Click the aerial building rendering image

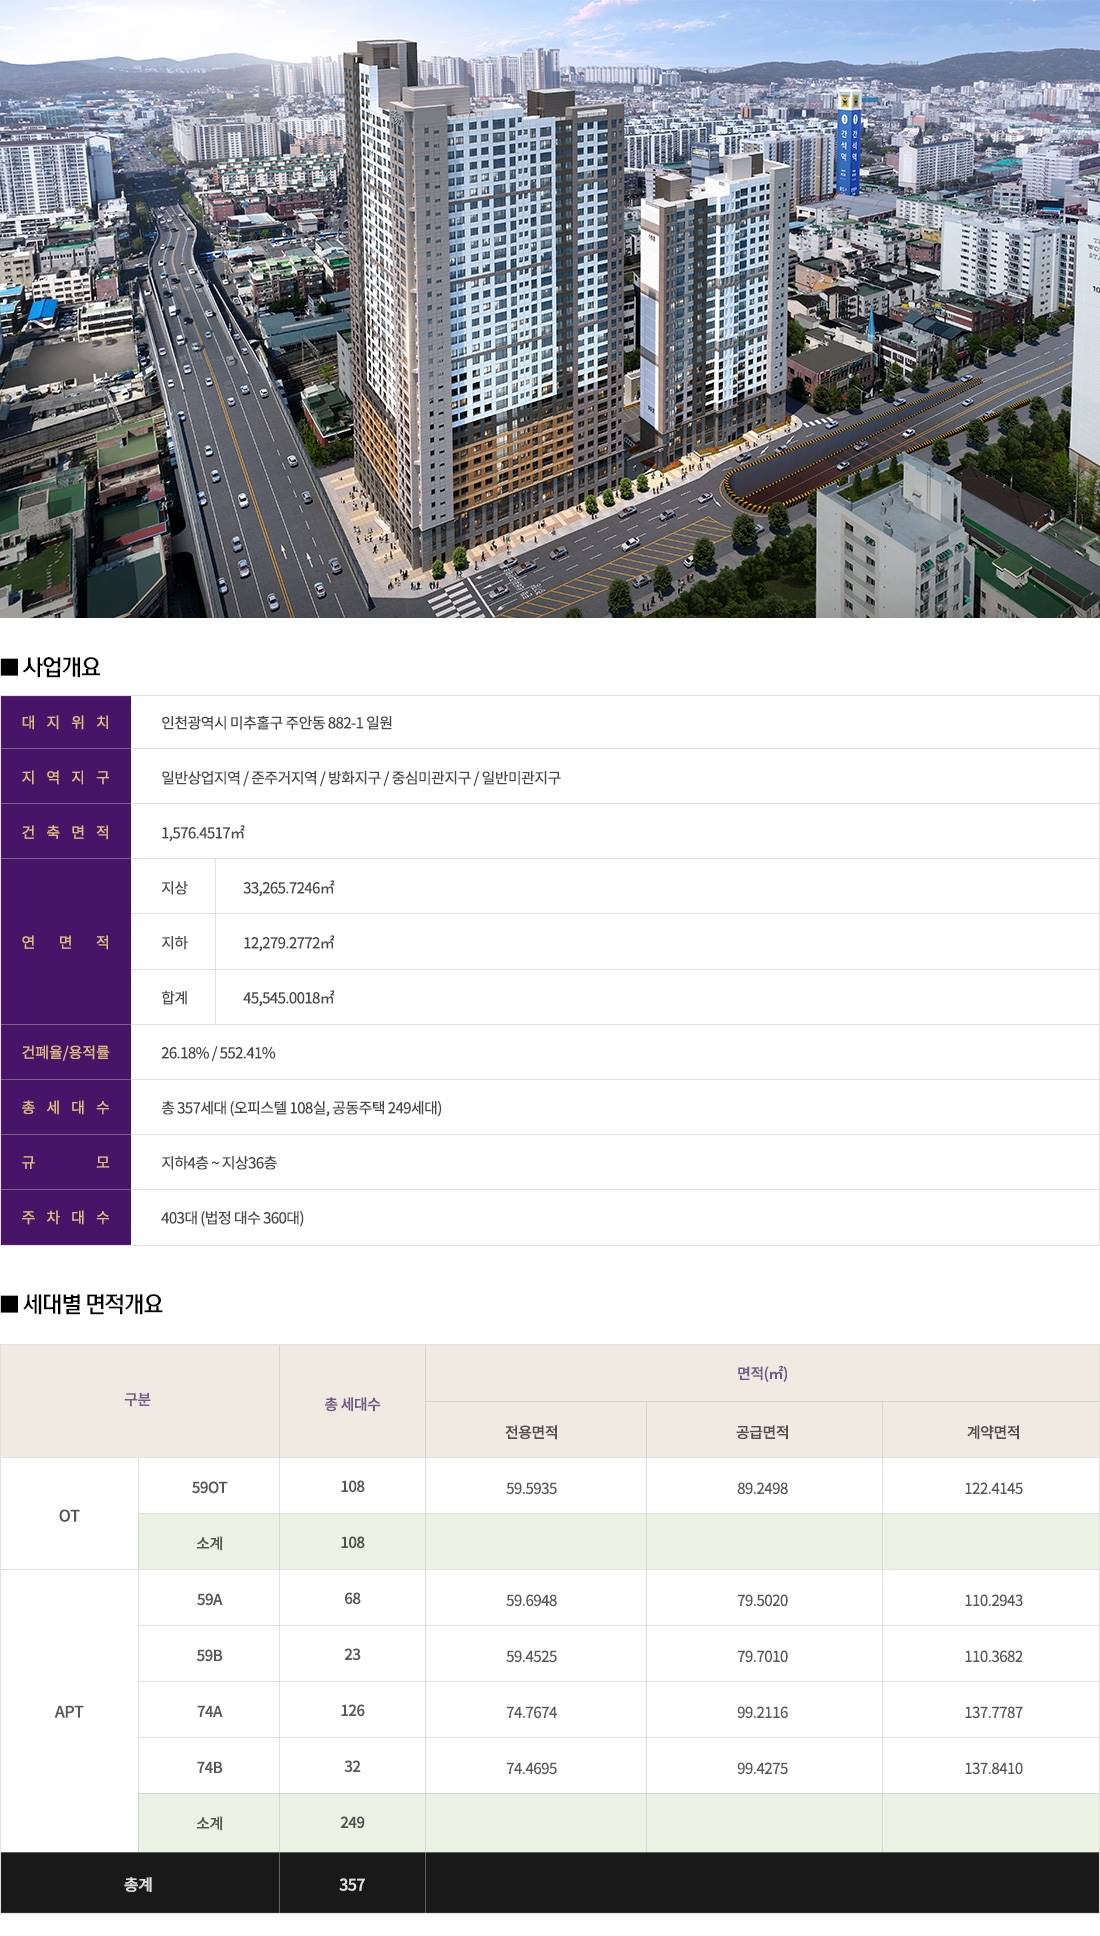550,310
